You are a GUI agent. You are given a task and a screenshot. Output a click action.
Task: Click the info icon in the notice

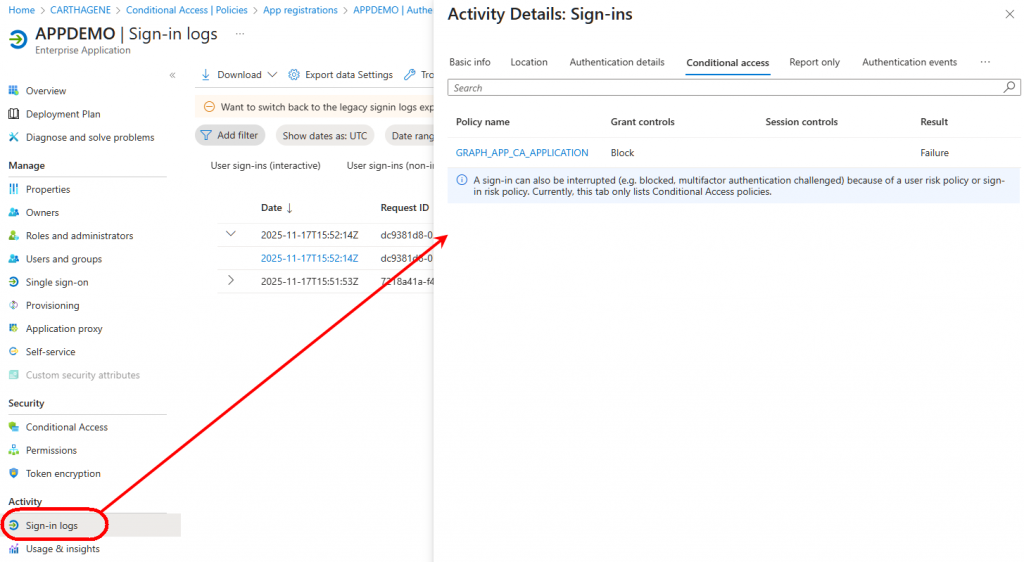pos(462,180)
